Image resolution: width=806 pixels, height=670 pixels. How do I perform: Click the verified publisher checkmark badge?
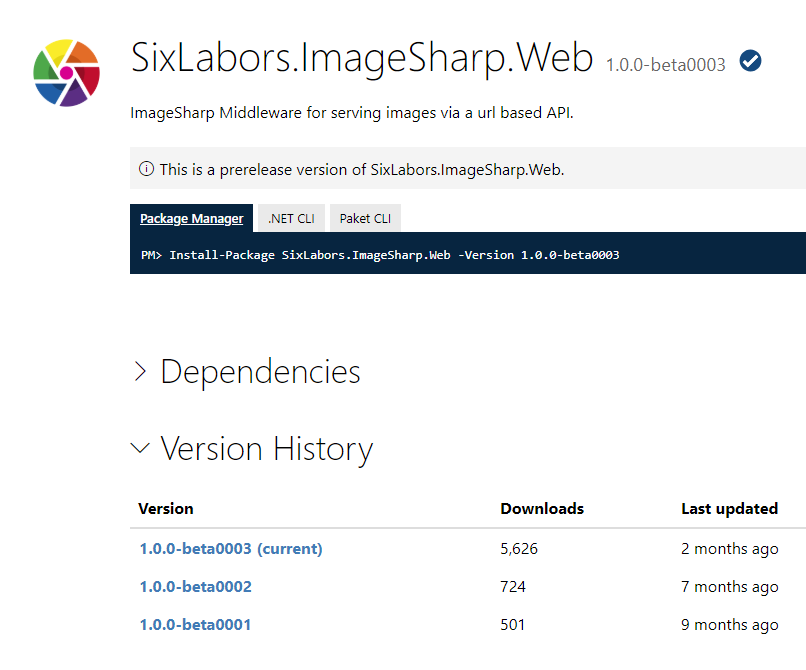point(749,61)
